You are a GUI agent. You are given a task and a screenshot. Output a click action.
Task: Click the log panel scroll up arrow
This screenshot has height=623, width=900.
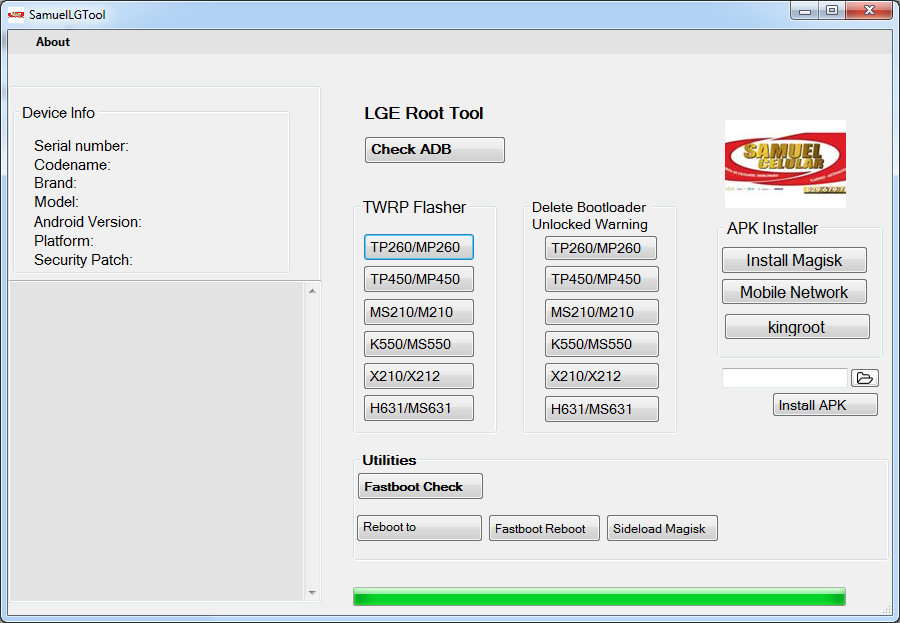[x=312, y=291]
